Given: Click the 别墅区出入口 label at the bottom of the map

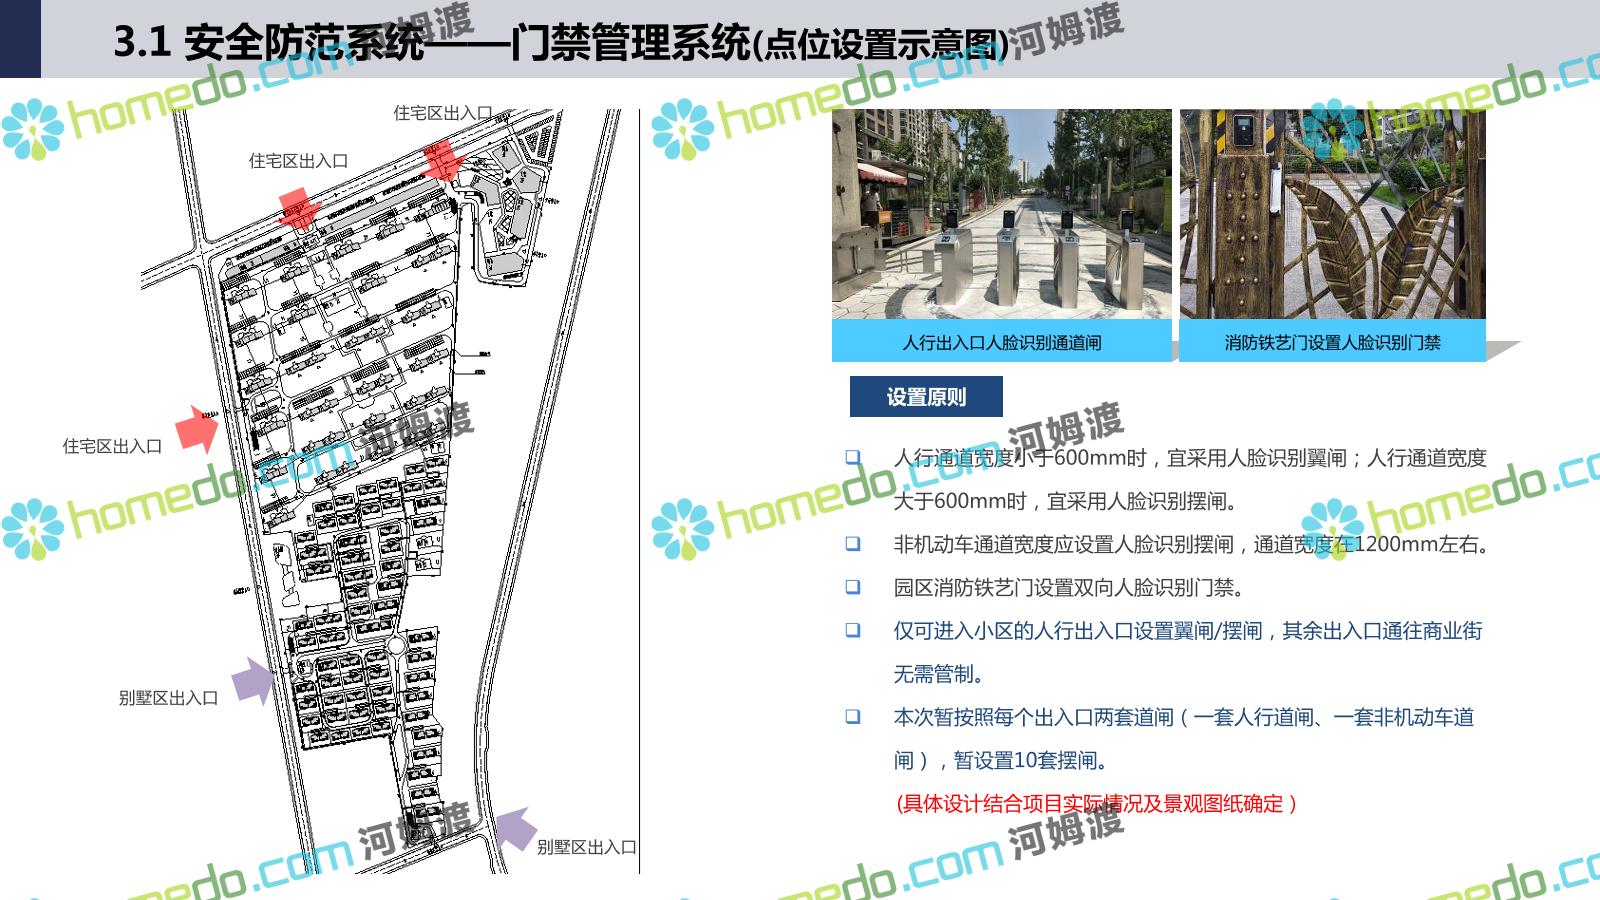Looking at the screenshot, I should point(587,847).
